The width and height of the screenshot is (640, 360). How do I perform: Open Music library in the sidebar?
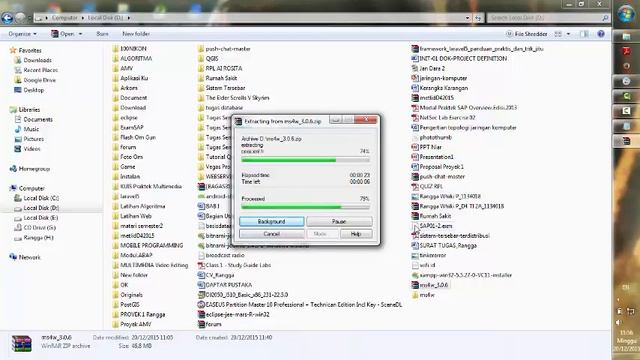(x=27, y=129)
